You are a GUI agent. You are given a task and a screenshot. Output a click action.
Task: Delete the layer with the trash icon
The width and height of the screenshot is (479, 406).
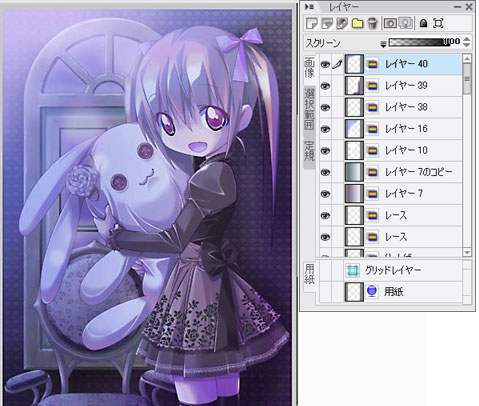[372, 23]
